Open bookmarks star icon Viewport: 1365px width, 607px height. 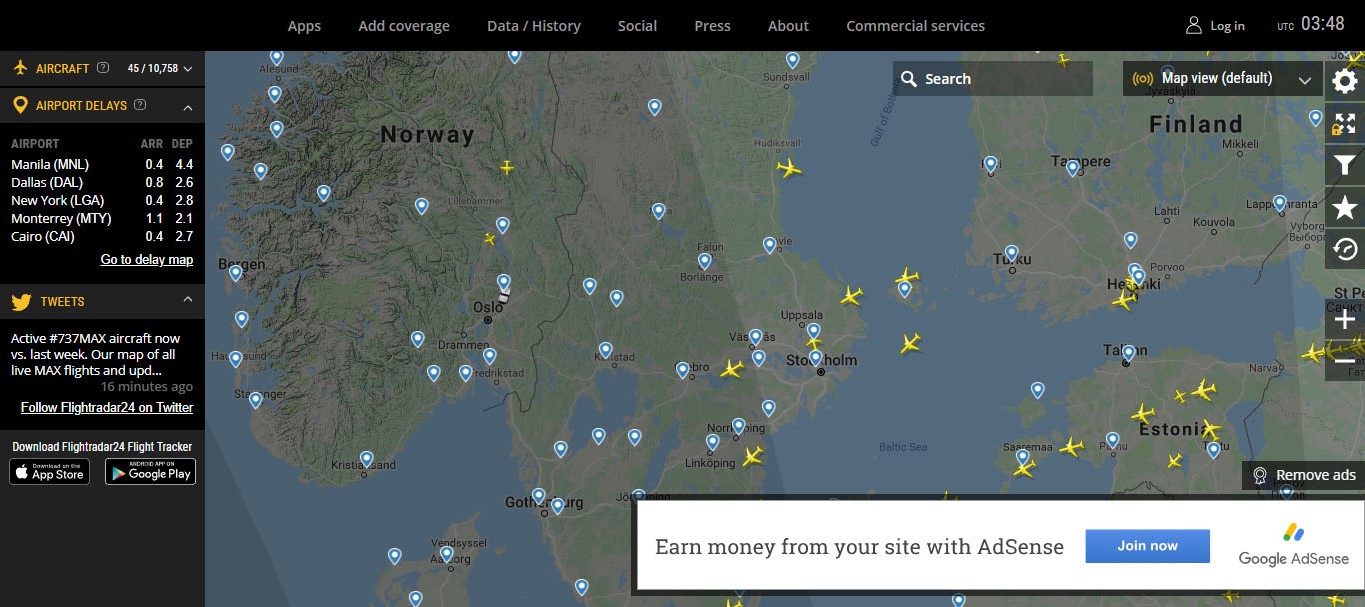tap(1345, 207)
